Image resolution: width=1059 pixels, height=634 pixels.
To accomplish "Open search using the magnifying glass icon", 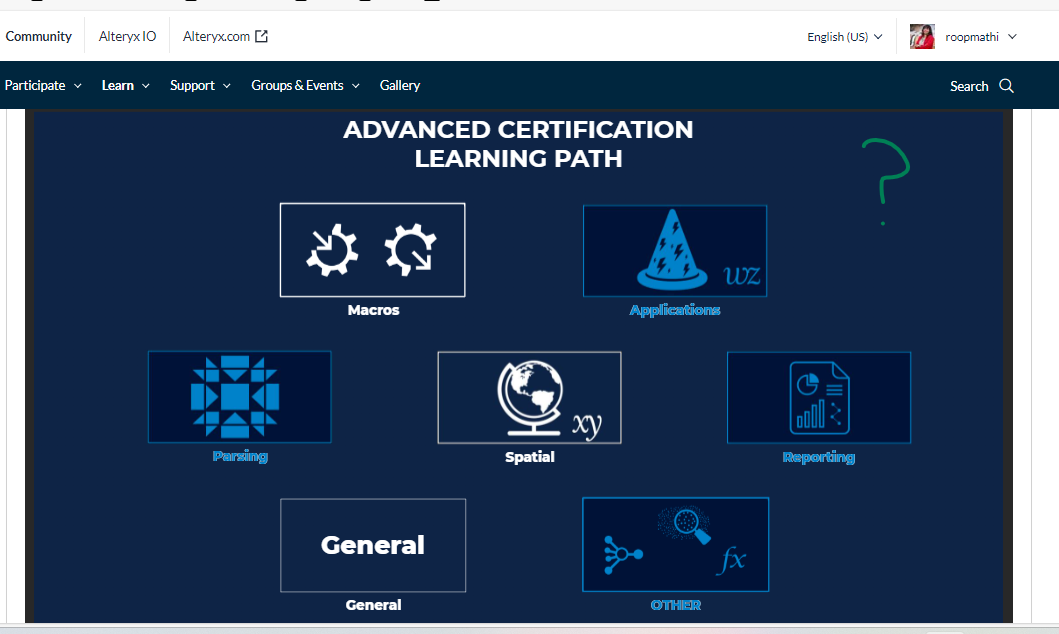I will click(x=1007, y=85).
